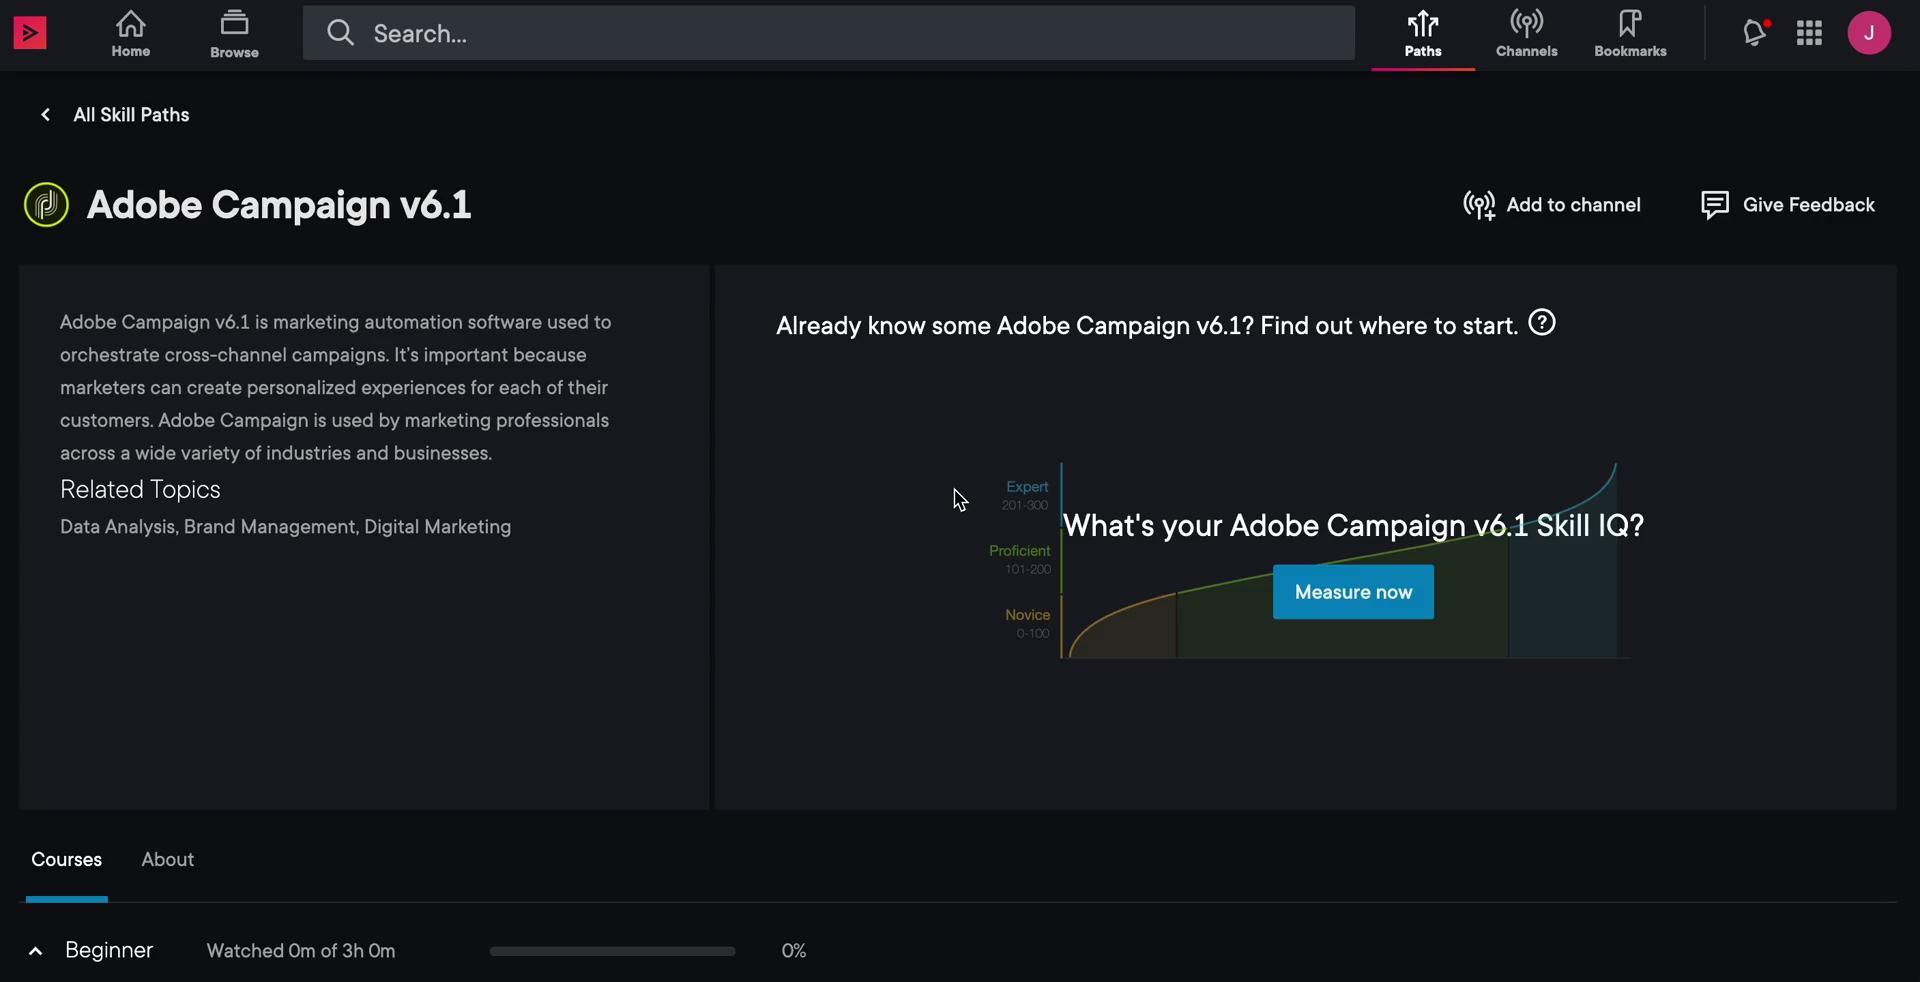Open the Bookmarks tab
The width and height of the screenshot is (1920, 982).
coord(1630,34)
